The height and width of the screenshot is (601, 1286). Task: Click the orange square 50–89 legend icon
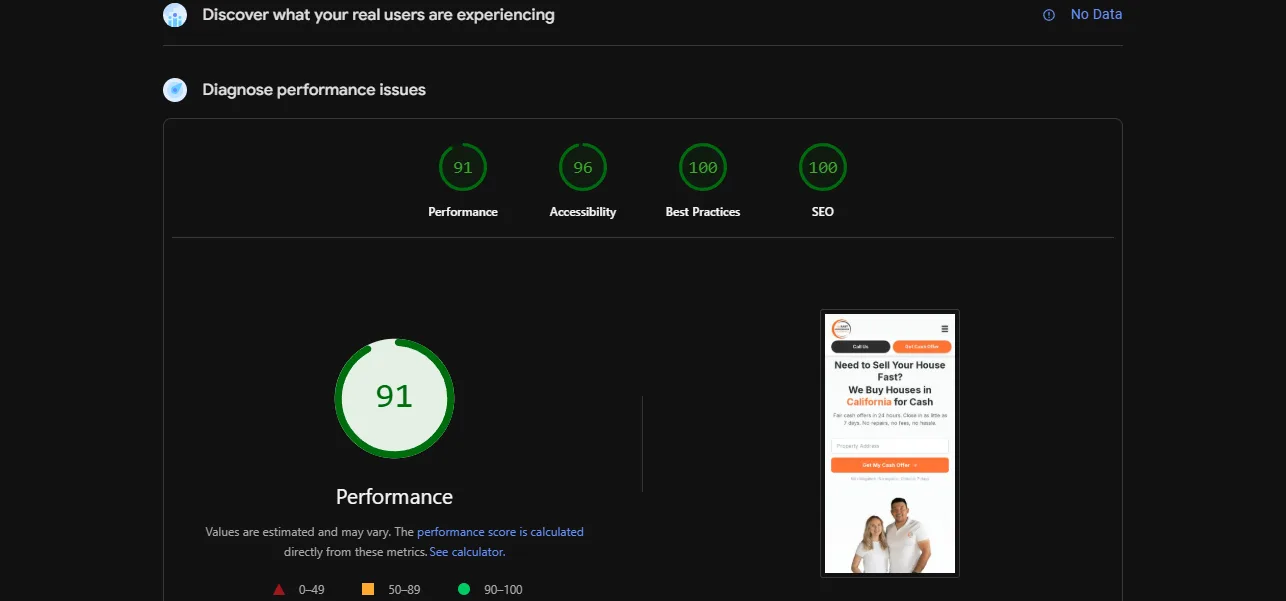(368, 589)
